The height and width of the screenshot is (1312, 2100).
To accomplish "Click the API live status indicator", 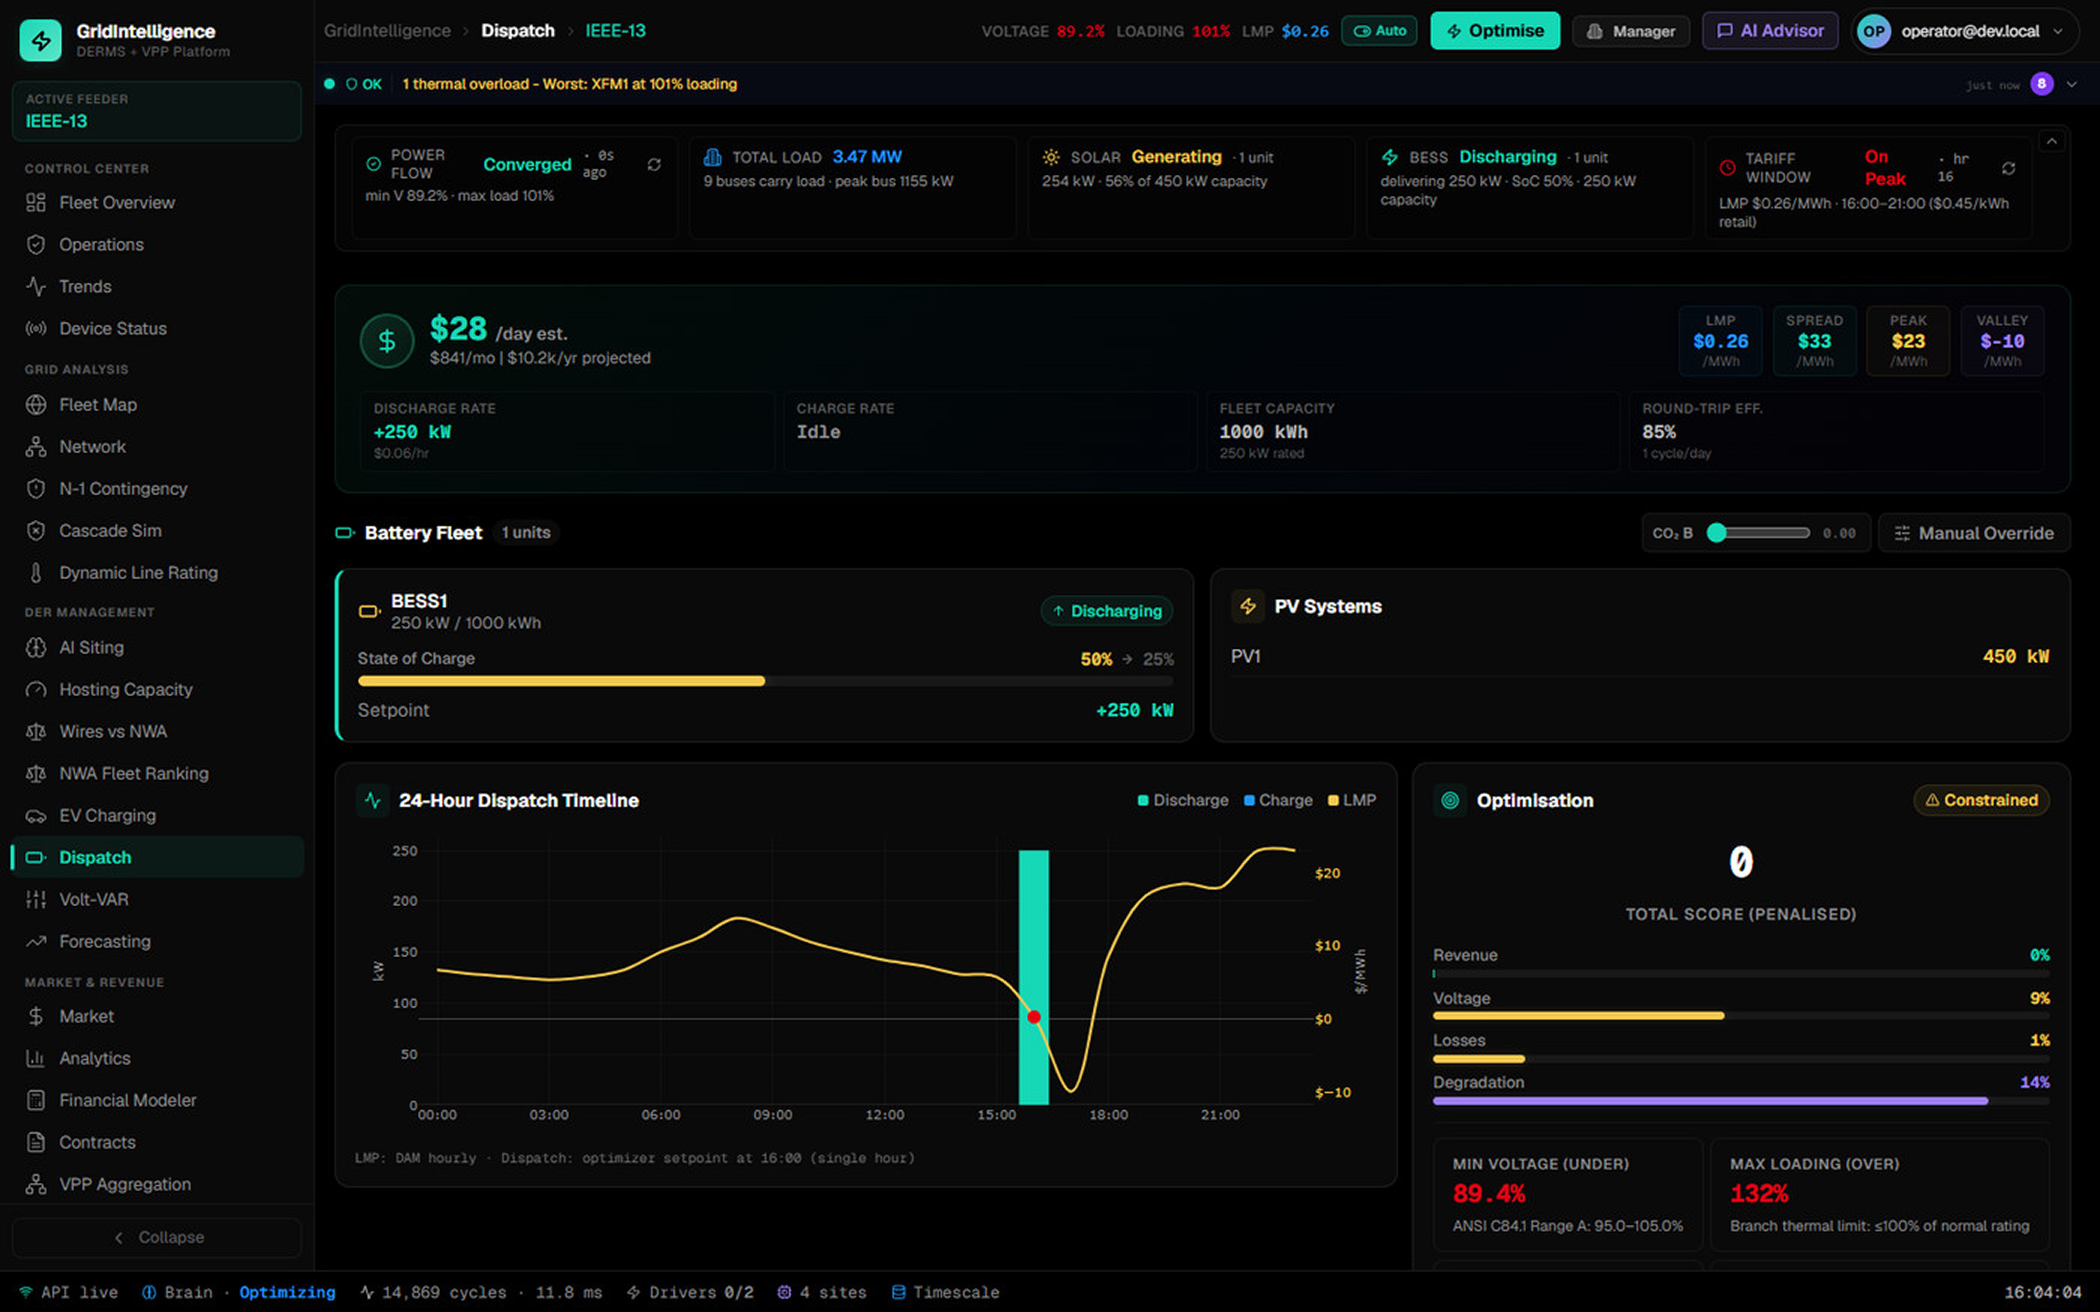I will coord(68,1292).
